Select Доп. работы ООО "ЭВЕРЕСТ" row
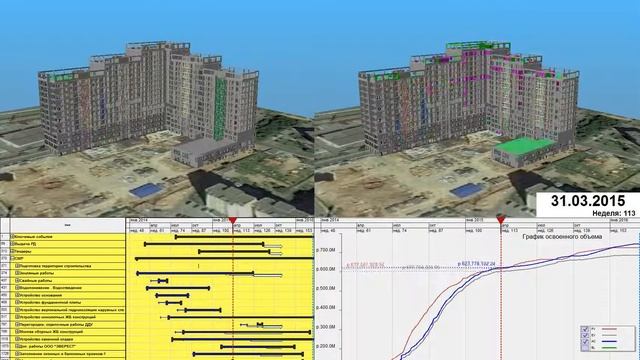This screenshot has width=640, height=360. point(63,346)
